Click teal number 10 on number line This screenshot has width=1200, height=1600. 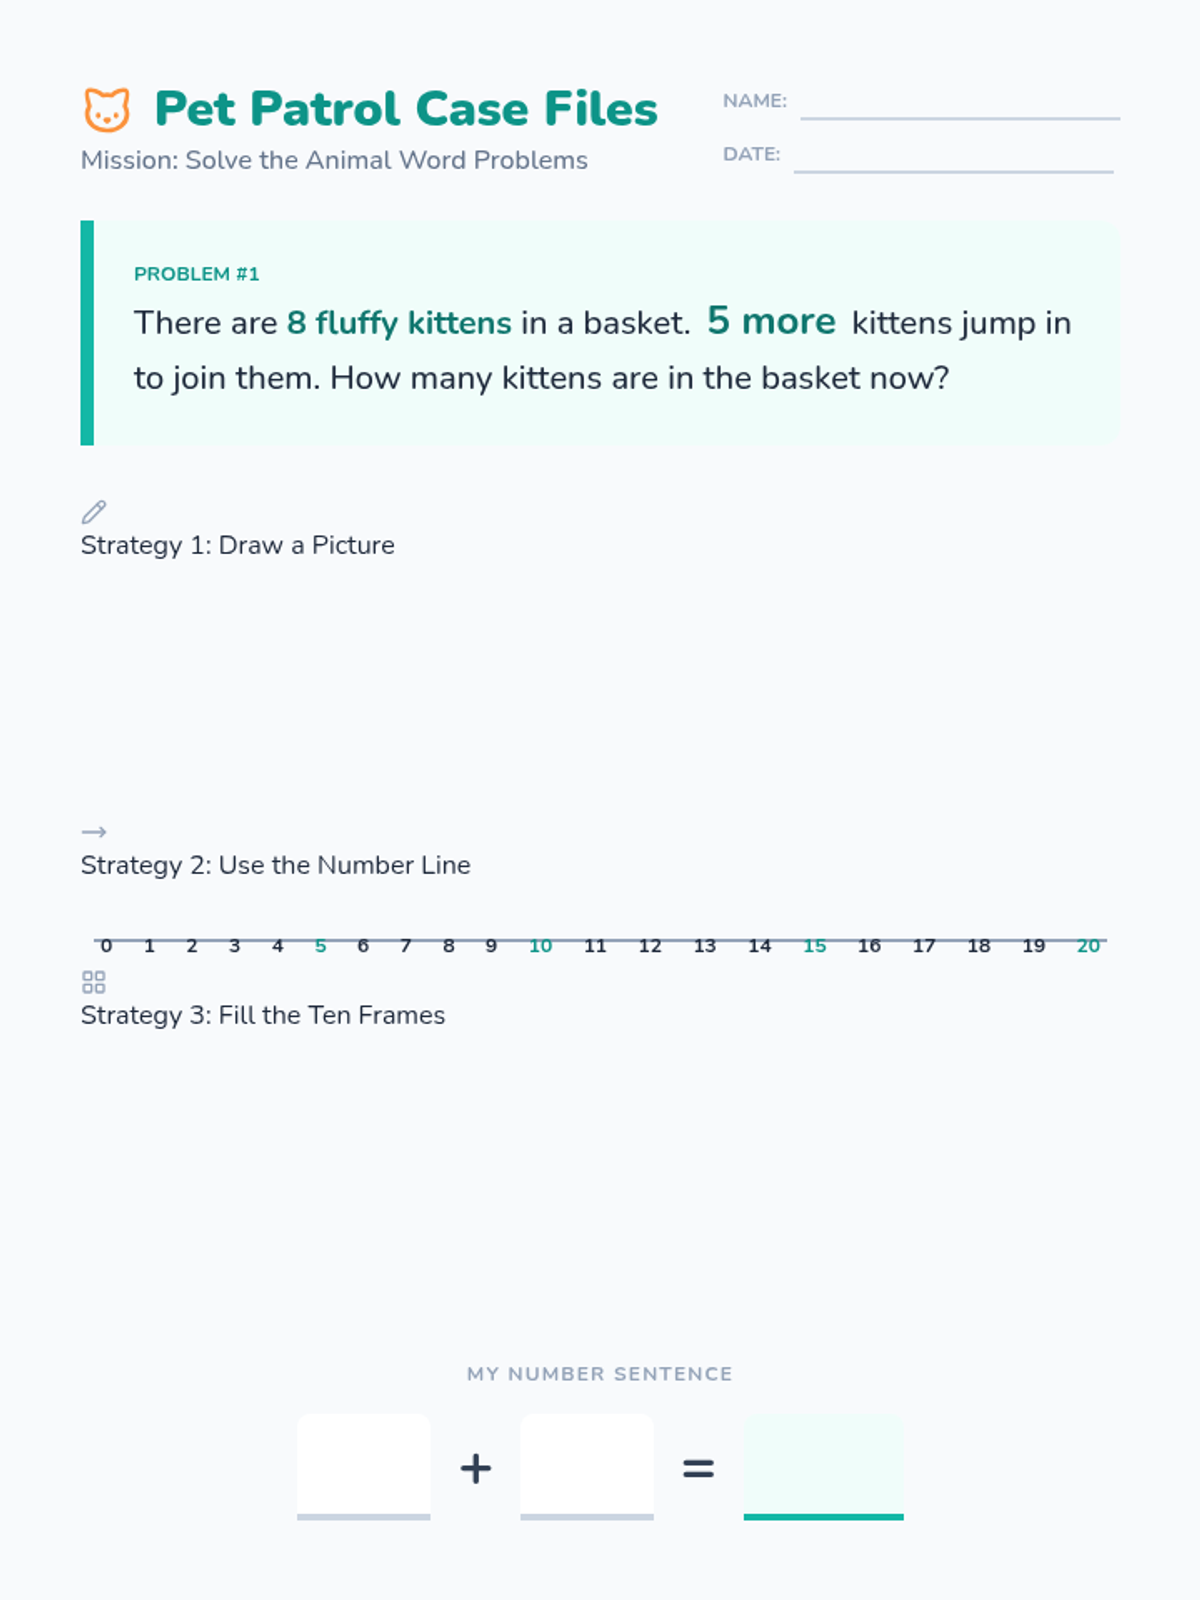click(x=541, y=946)
